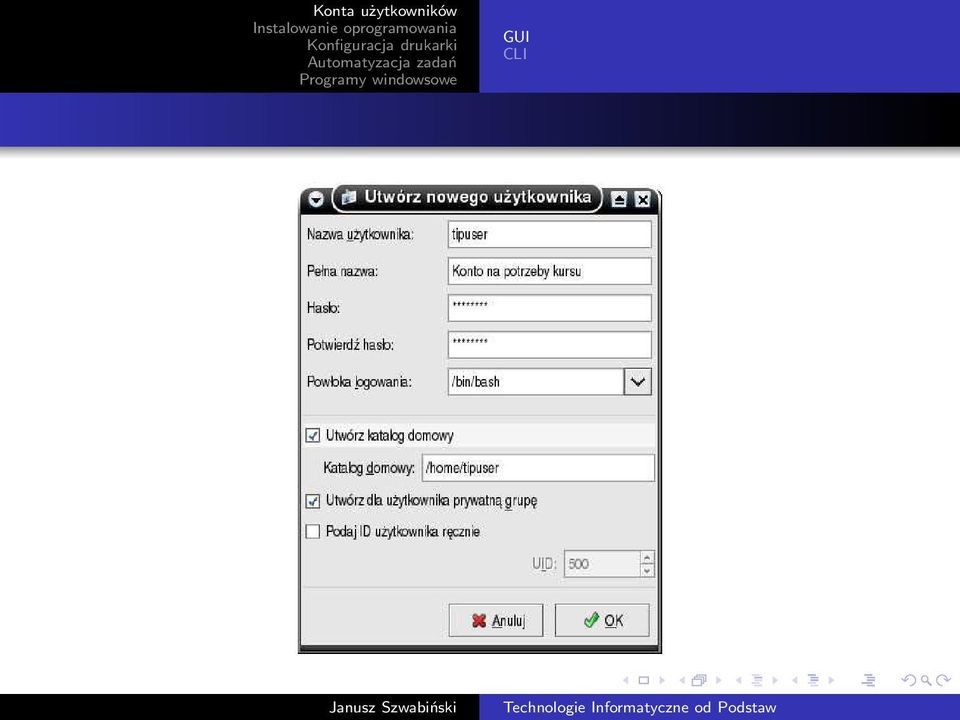960x720 pixels.
Task: Go back with the Beamer undo arrow
Action: click(909, 680)
